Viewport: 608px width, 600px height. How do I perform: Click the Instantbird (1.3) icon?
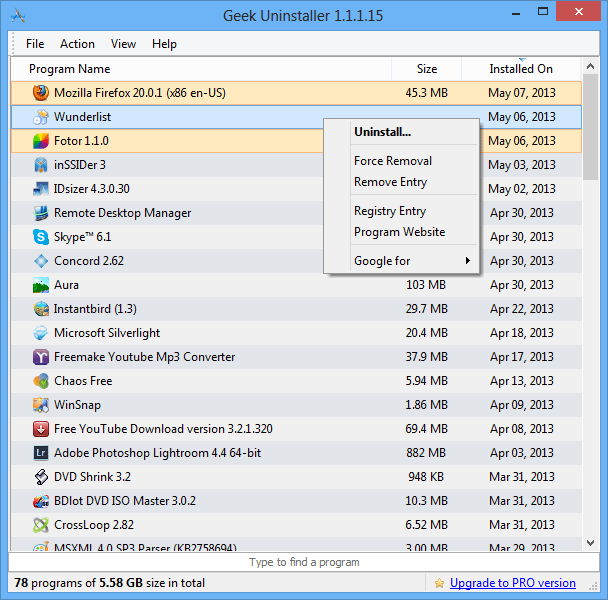point(41,309)
